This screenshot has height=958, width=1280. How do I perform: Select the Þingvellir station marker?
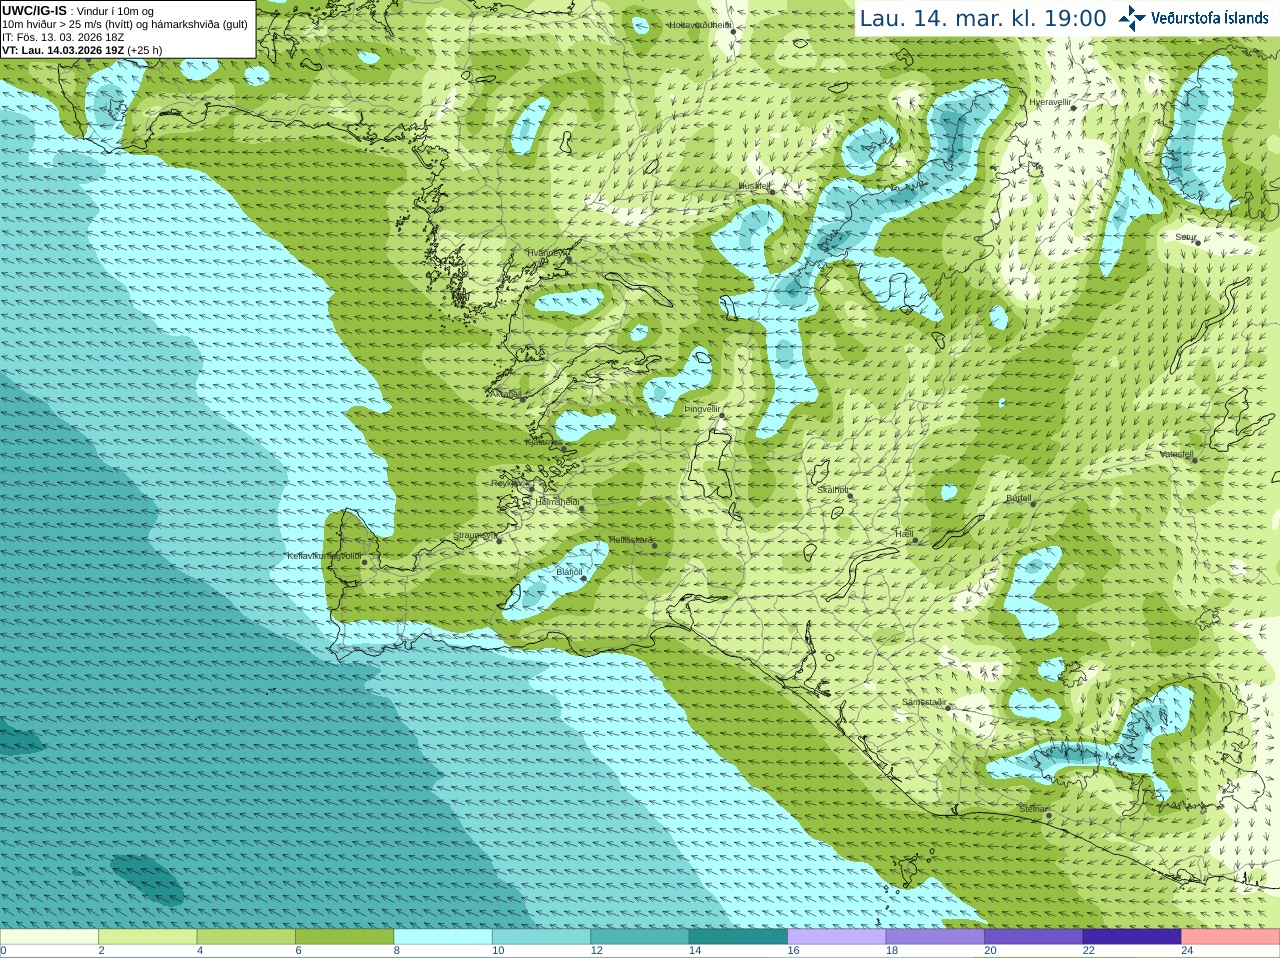[720, 416]
